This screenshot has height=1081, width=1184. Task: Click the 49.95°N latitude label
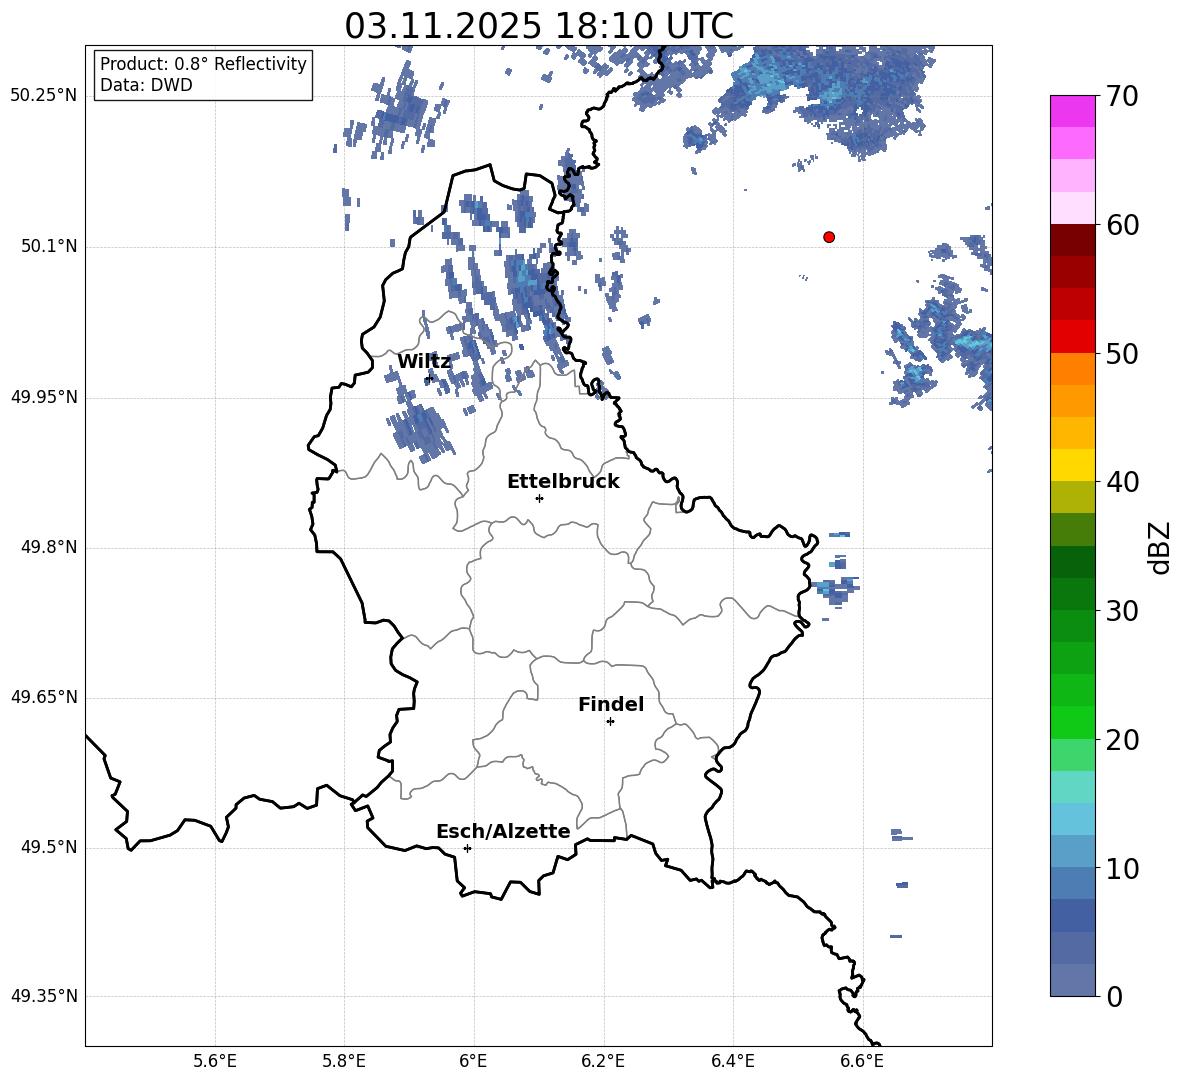tap(44, 397)
